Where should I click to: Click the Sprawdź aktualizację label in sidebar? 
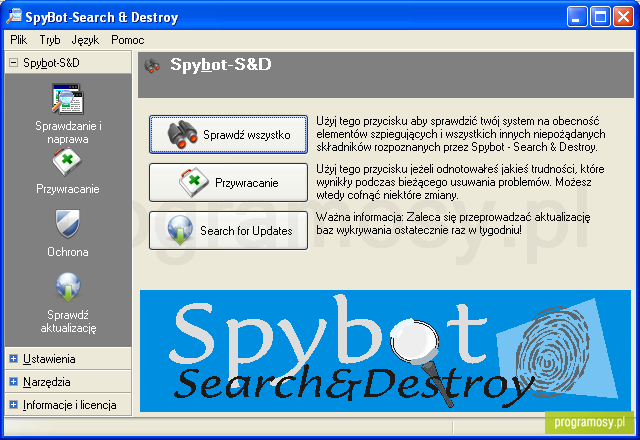pos(68,321)
